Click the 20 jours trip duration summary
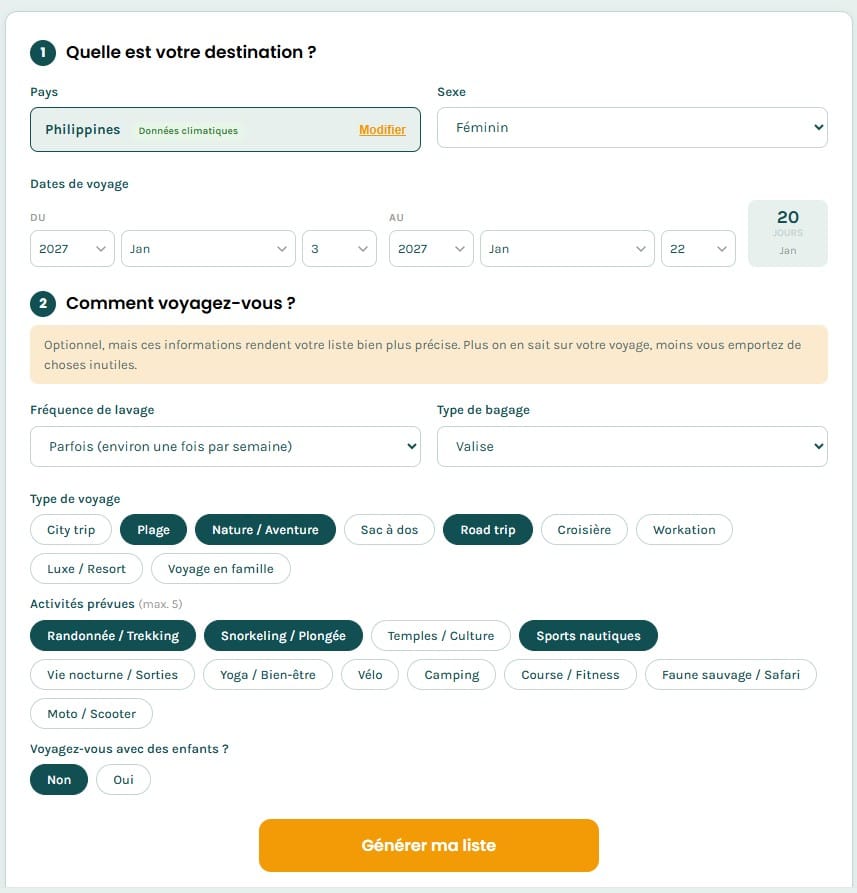The image size is (857, 893). 788,233
